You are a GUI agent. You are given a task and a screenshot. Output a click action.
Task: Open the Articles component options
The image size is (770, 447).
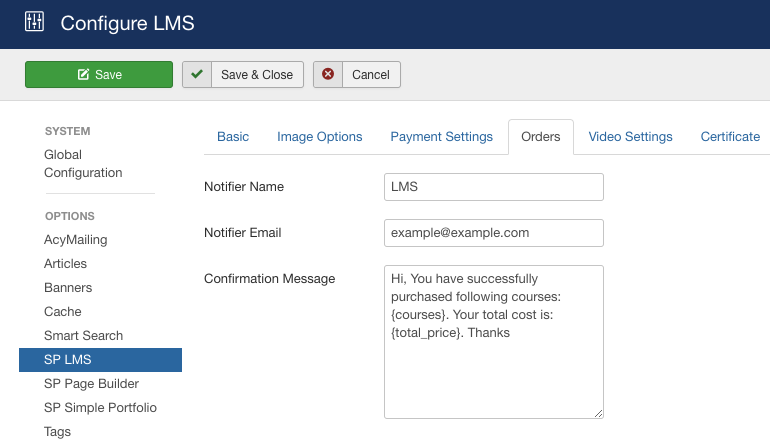pos(65,264)
